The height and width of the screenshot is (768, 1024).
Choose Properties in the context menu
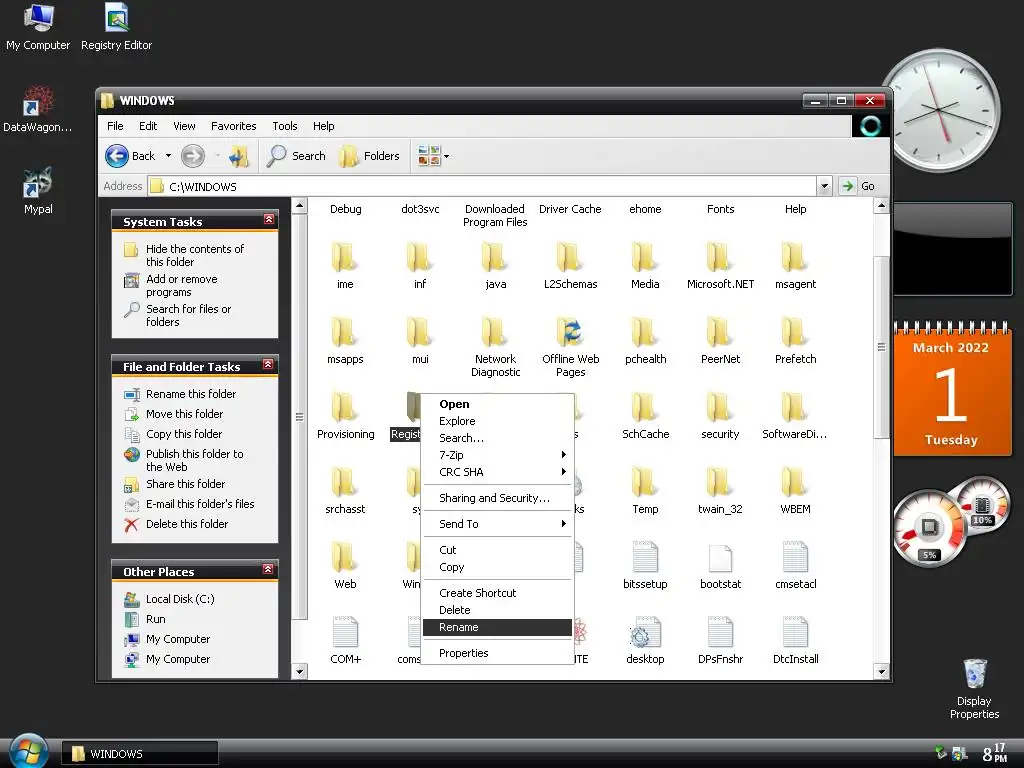point(498,653)
